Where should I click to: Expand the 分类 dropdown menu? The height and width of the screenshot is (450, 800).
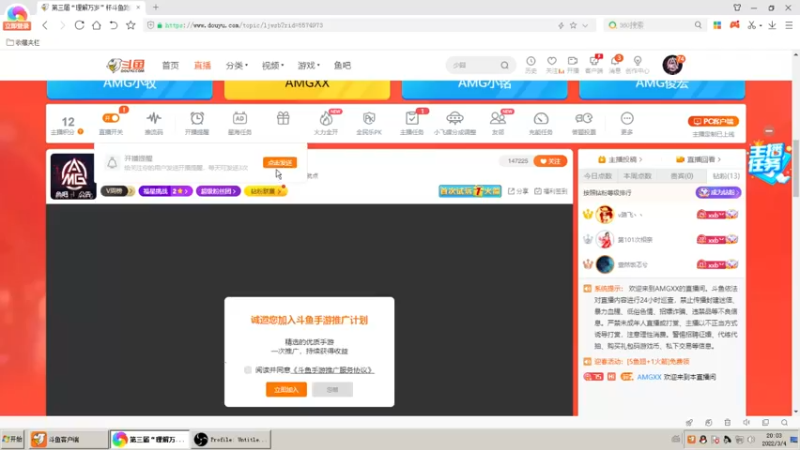coord(237,65)
